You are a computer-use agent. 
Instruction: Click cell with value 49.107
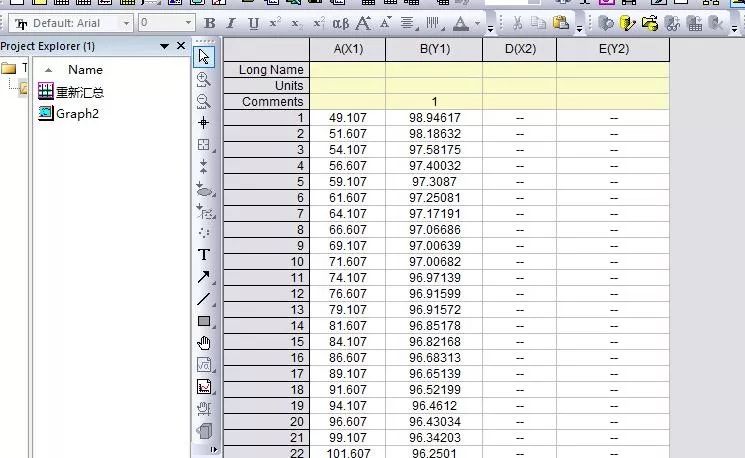pos(348,118)
